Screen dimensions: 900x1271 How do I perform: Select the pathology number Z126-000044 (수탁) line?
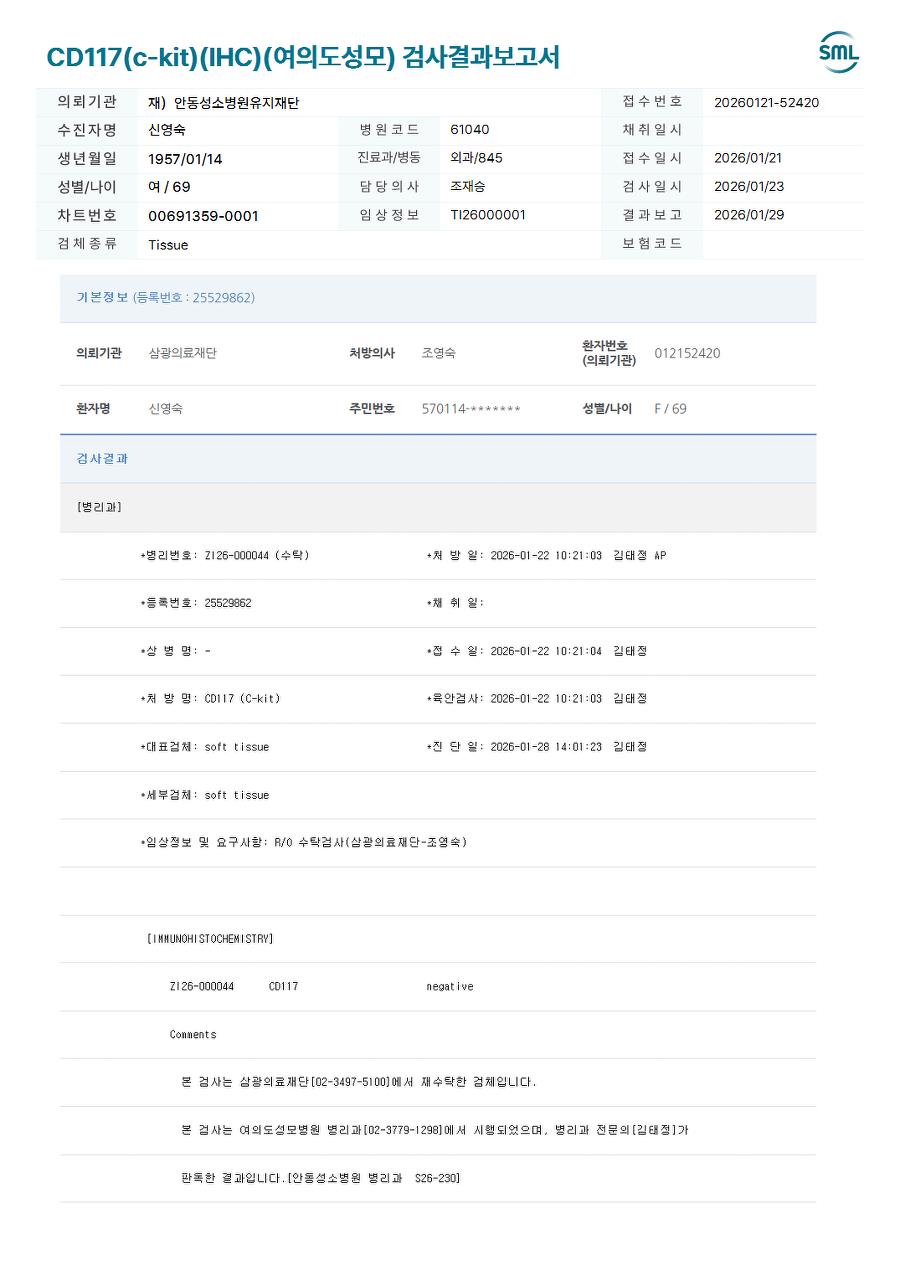(225, 555)
